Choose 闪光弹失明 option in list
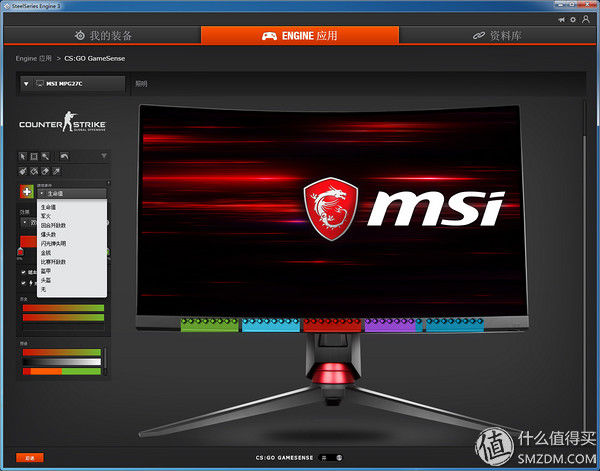600x471 pixels. tap(72, 244)
